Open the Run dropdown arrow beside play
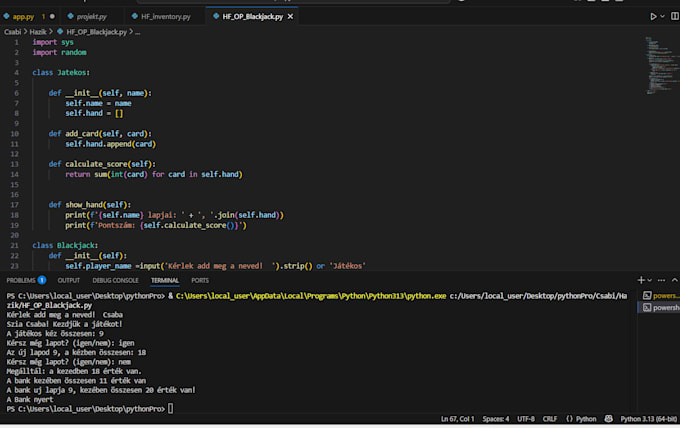The width and height of the screenshot is (680, 428). [x=663, y=16]
